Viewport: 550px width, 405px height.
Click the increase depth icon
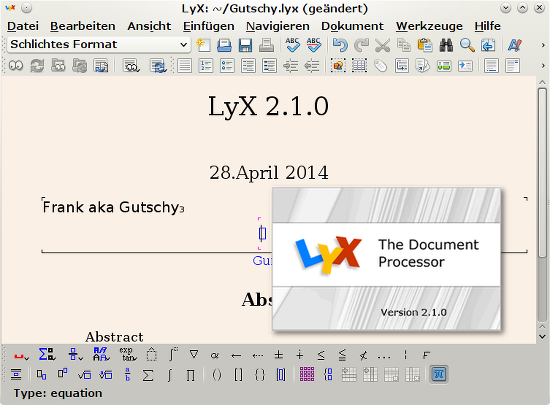click(x=290, y=66)
